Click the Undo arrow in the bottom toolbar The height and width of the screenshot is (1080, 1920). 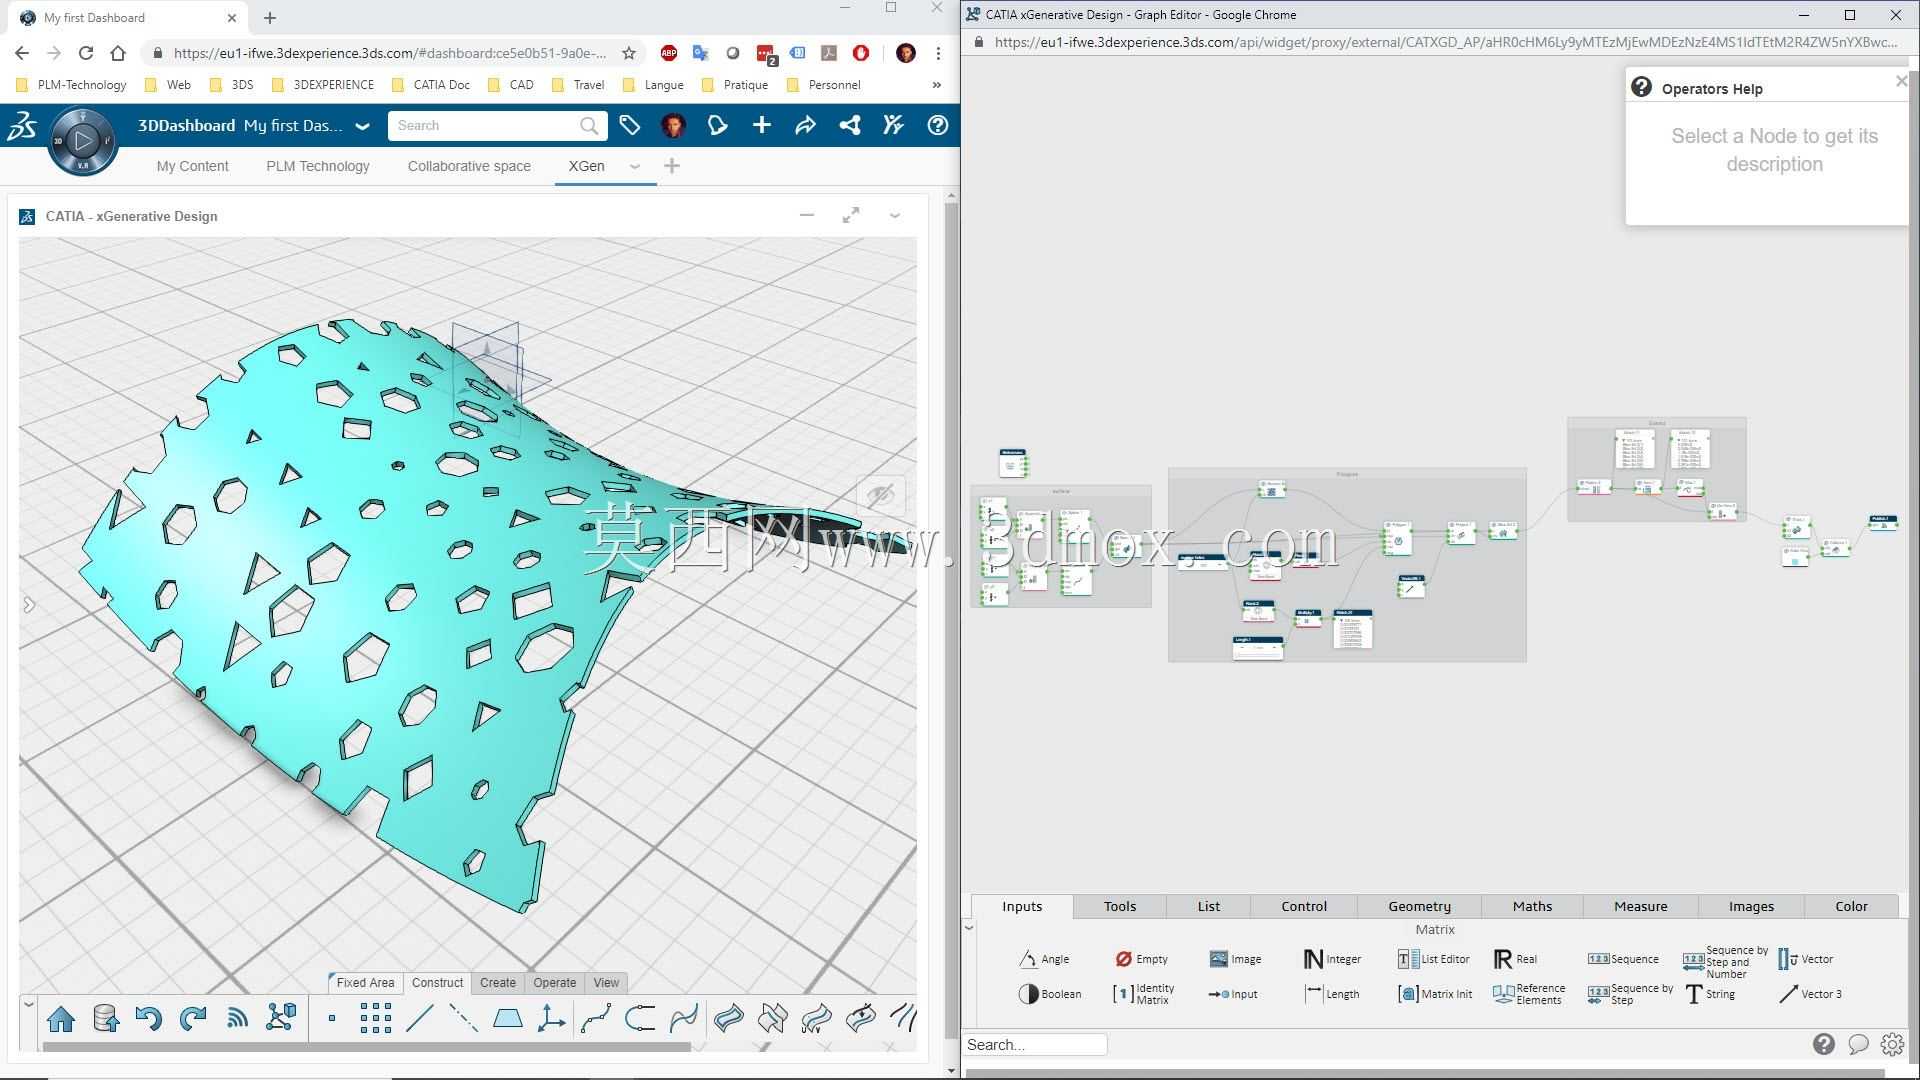149,1019
